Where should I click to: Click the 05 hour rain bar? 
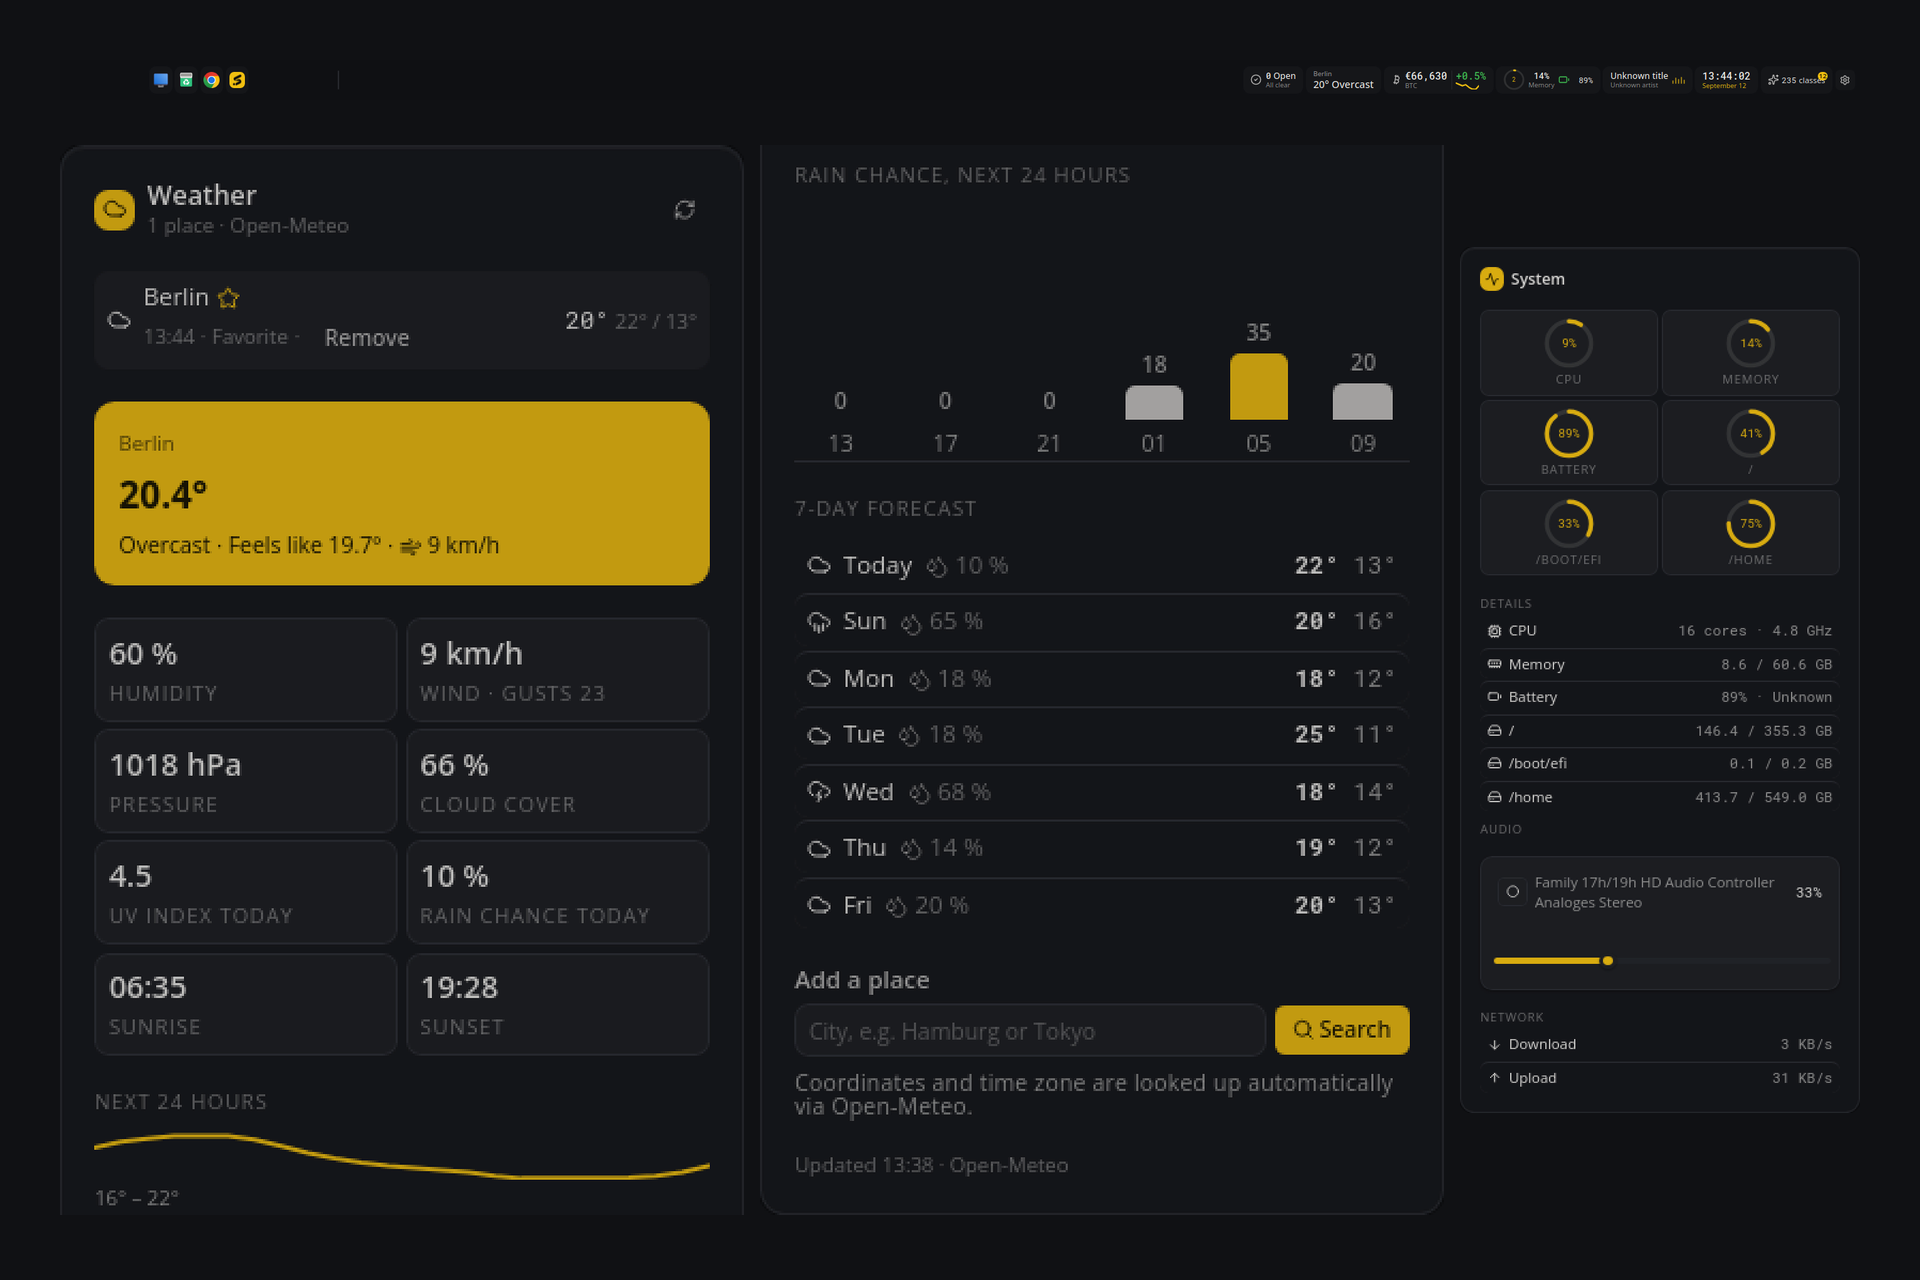(1258, 386)
